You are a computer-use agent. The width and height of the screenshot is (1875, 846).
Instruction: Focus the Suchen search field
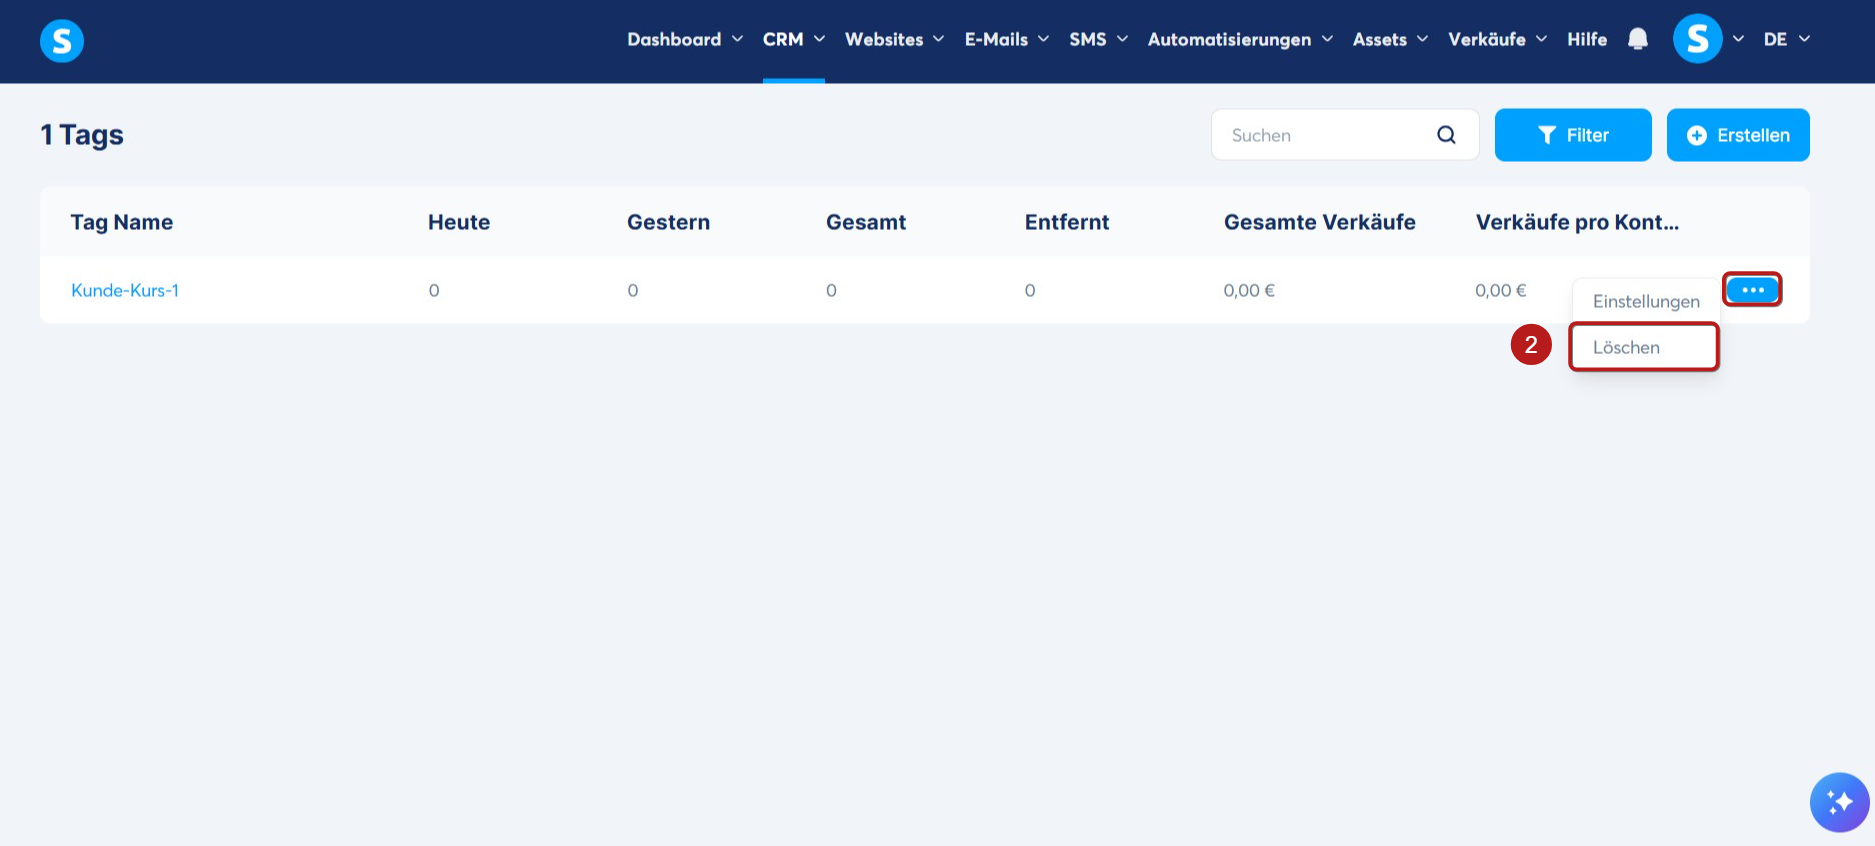click(1345, 135)
